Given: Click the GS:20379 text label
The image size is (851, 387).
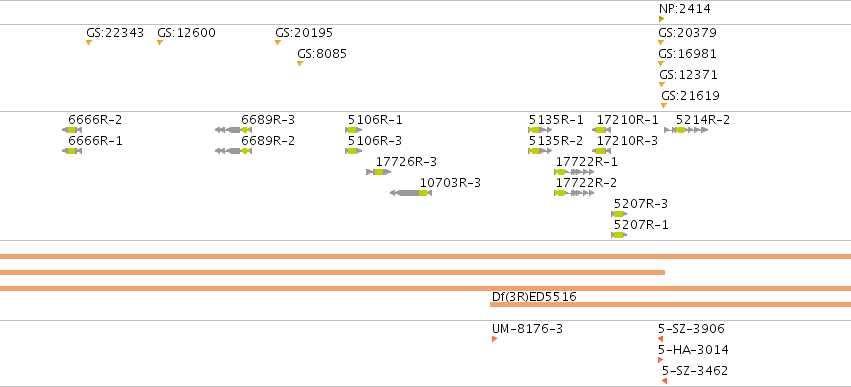Looking at the screenshot, I should (x=687, y=33).
